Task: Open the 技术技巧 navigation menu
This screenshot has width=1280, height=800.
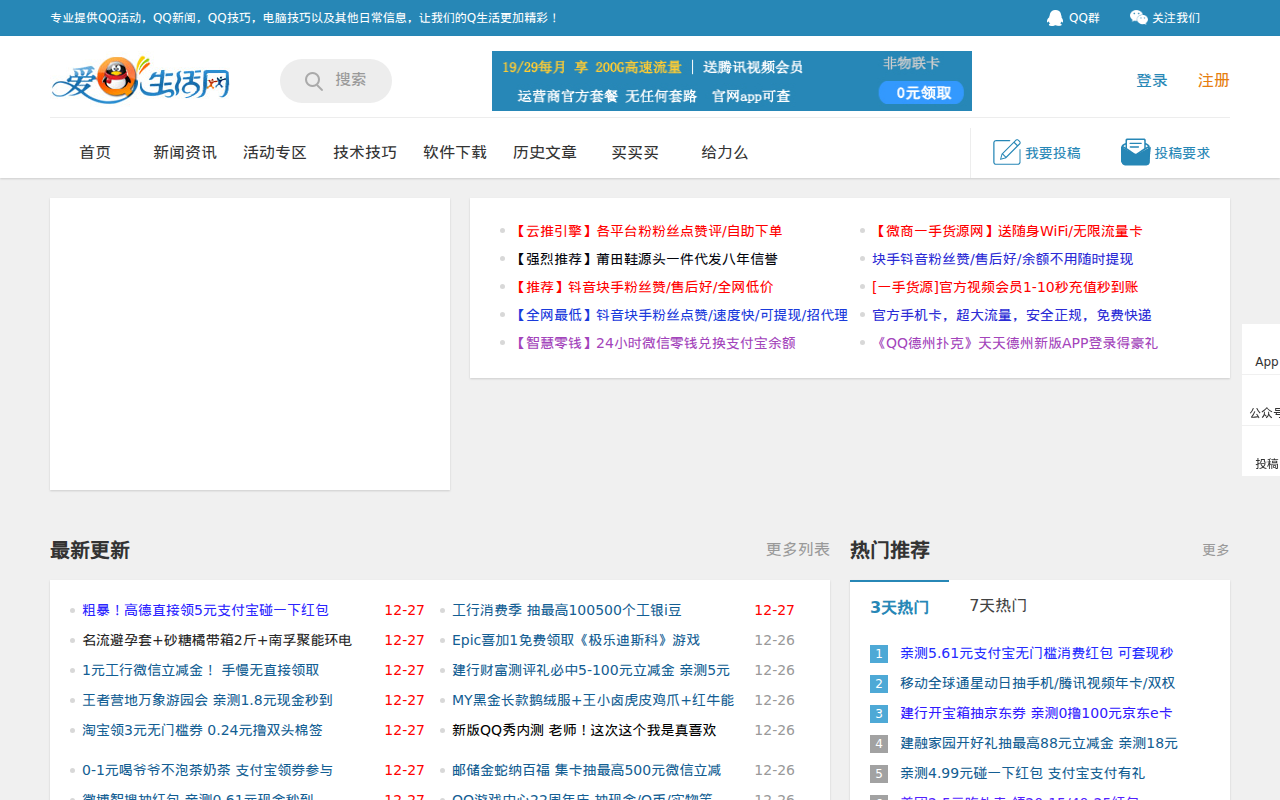Action: 364,152
